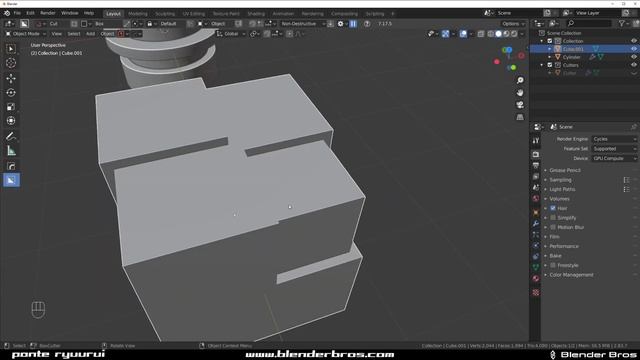Open the Modifiers wrench tab

point(536,224)
